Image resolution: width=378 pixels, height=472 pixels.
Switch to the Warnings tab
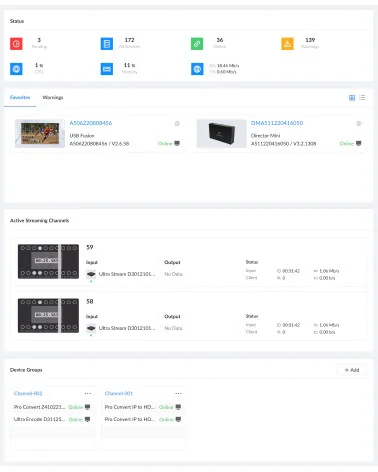click(x=53, y=97)
